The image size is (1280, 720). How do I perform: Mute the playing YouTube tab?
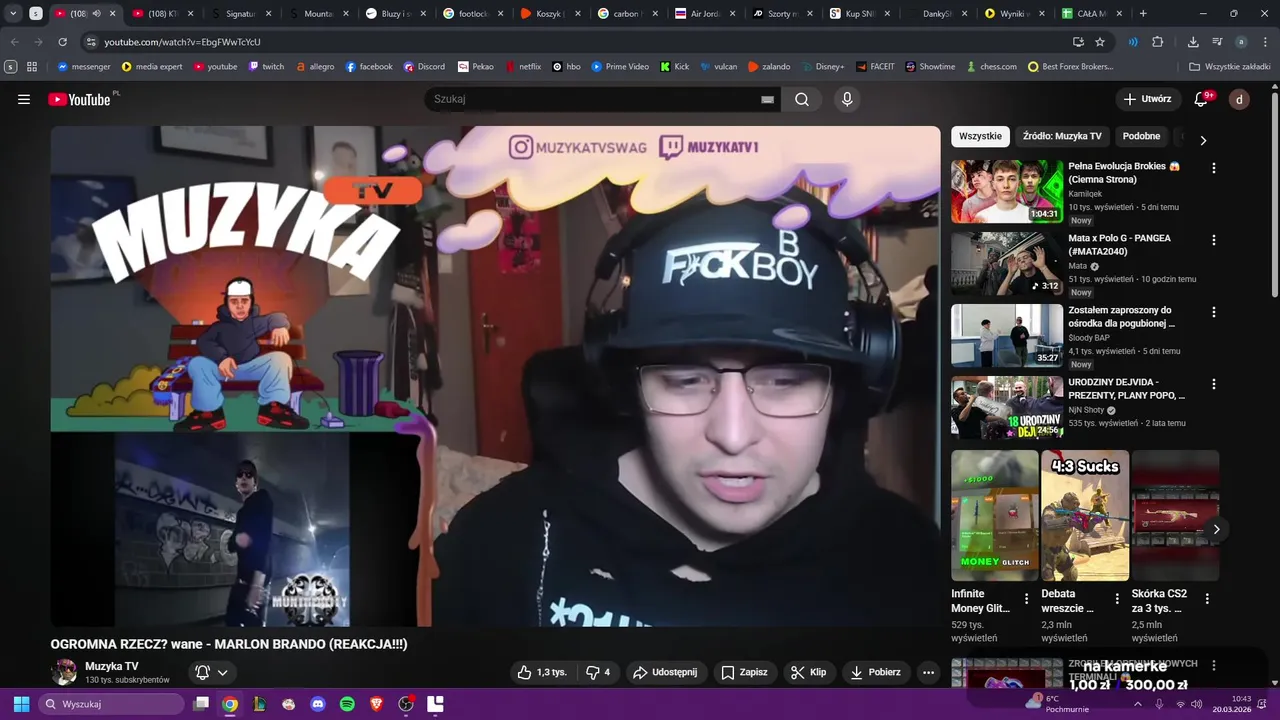pyautogui.click(x=97, y=14)
